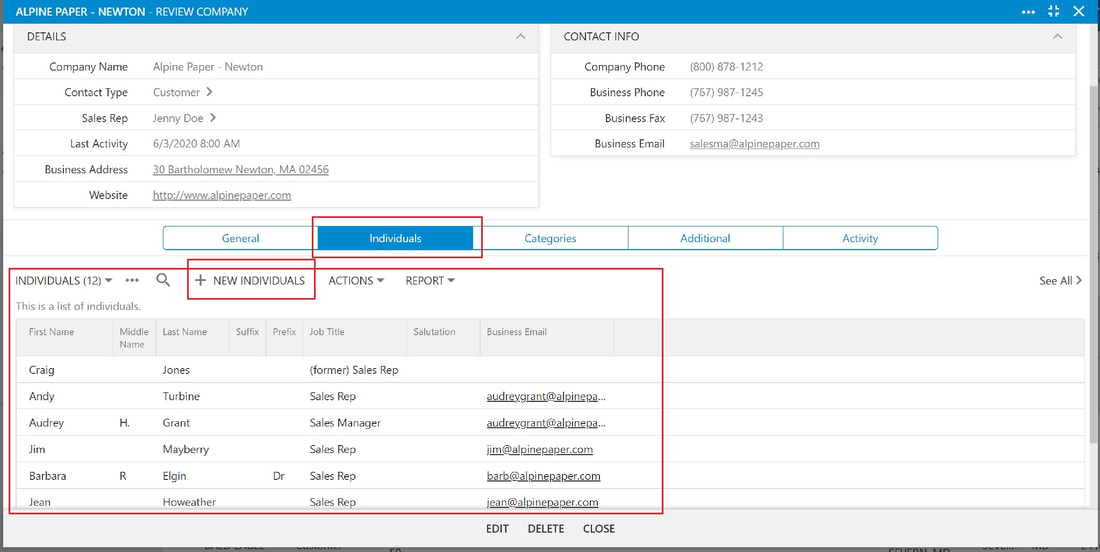Click the Sales Manager job title cell
Image resolution: width=1100 pixels, height=552 pixels.
click(345, 423)
